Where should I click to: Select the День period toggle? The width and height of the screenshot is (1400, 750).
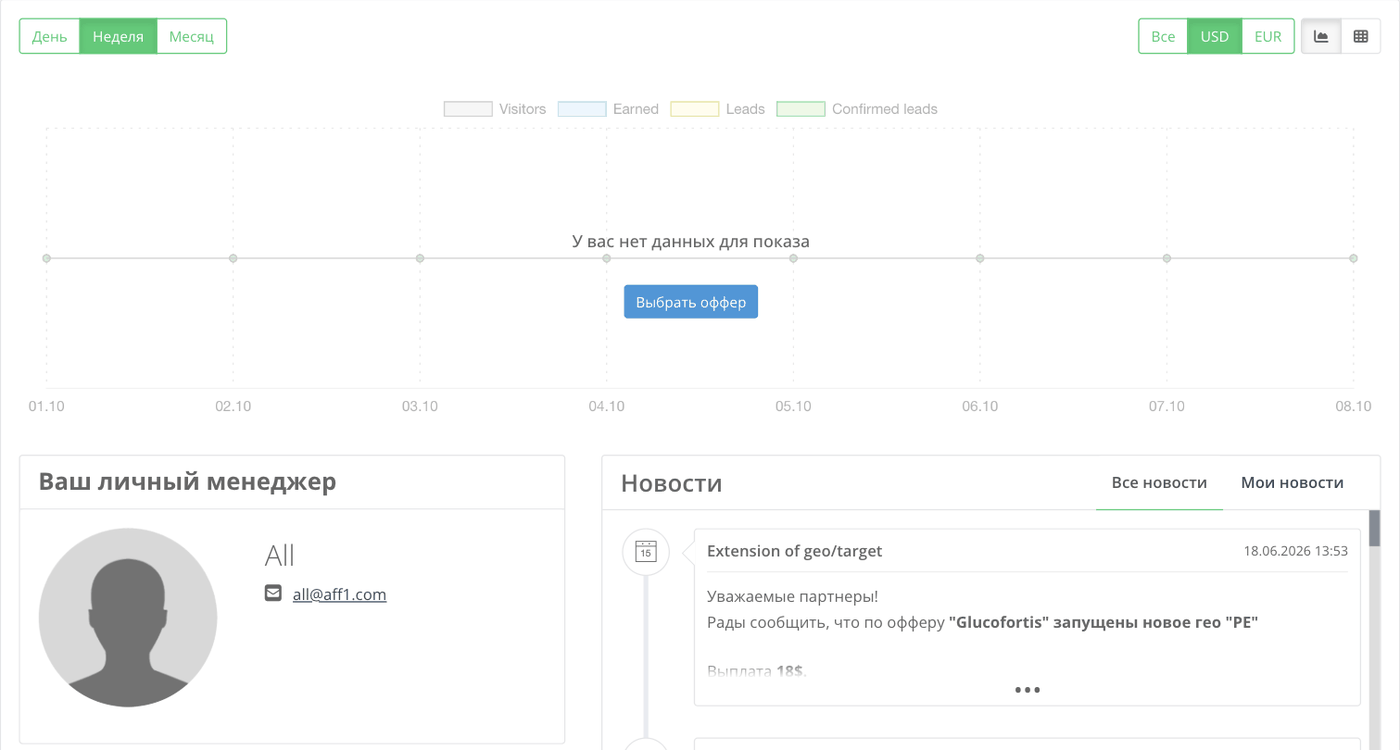pos(49,36)
